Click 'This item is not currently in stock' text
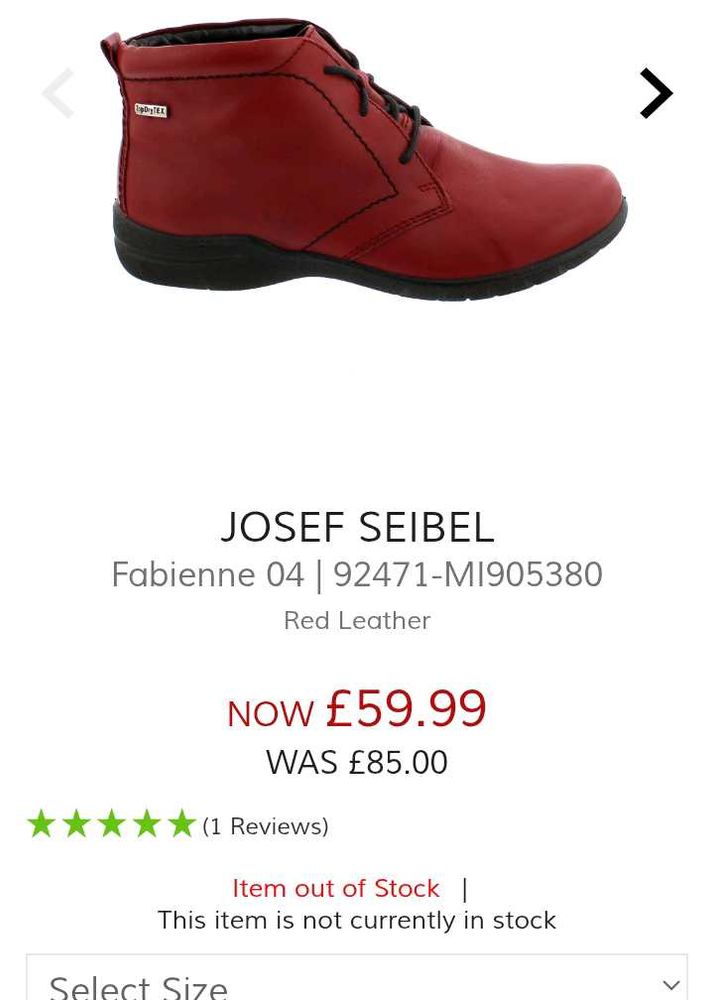The width and height of the screenshot is (714, 1000). point(357,920)
